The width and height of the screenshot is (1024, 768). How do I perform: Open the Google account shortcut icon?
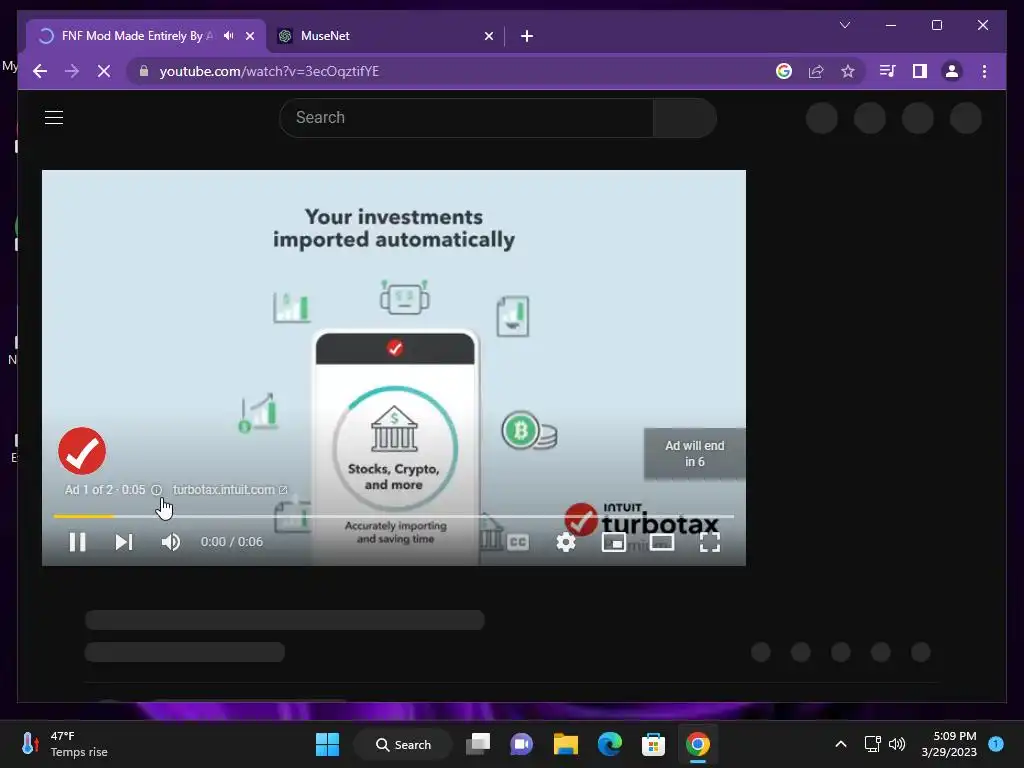[784, 71]
